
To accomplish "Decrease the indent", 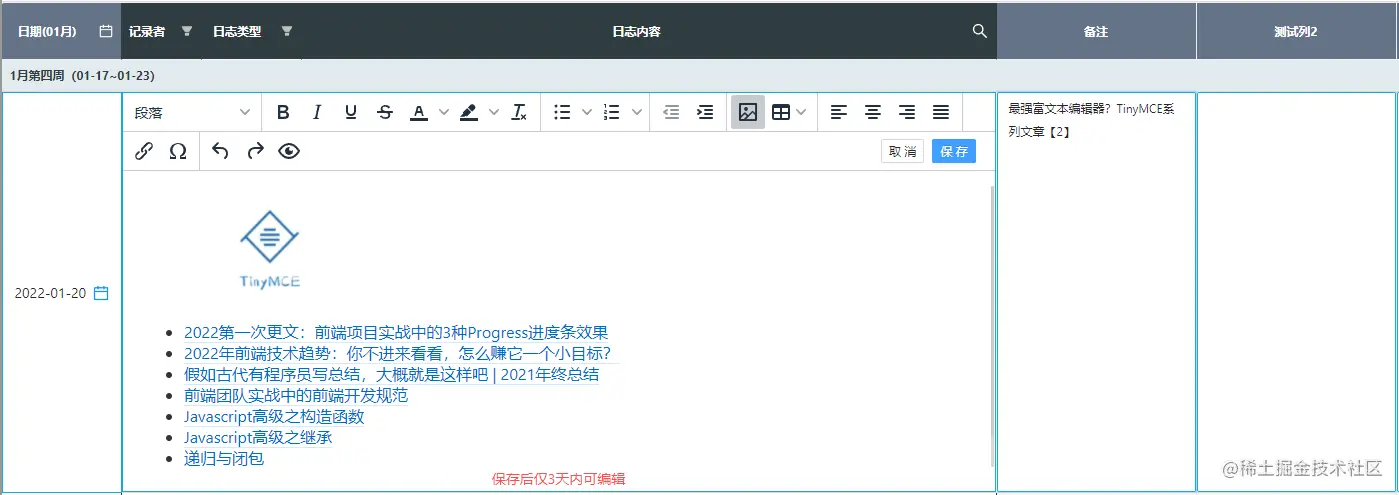I will coord(671,112).
